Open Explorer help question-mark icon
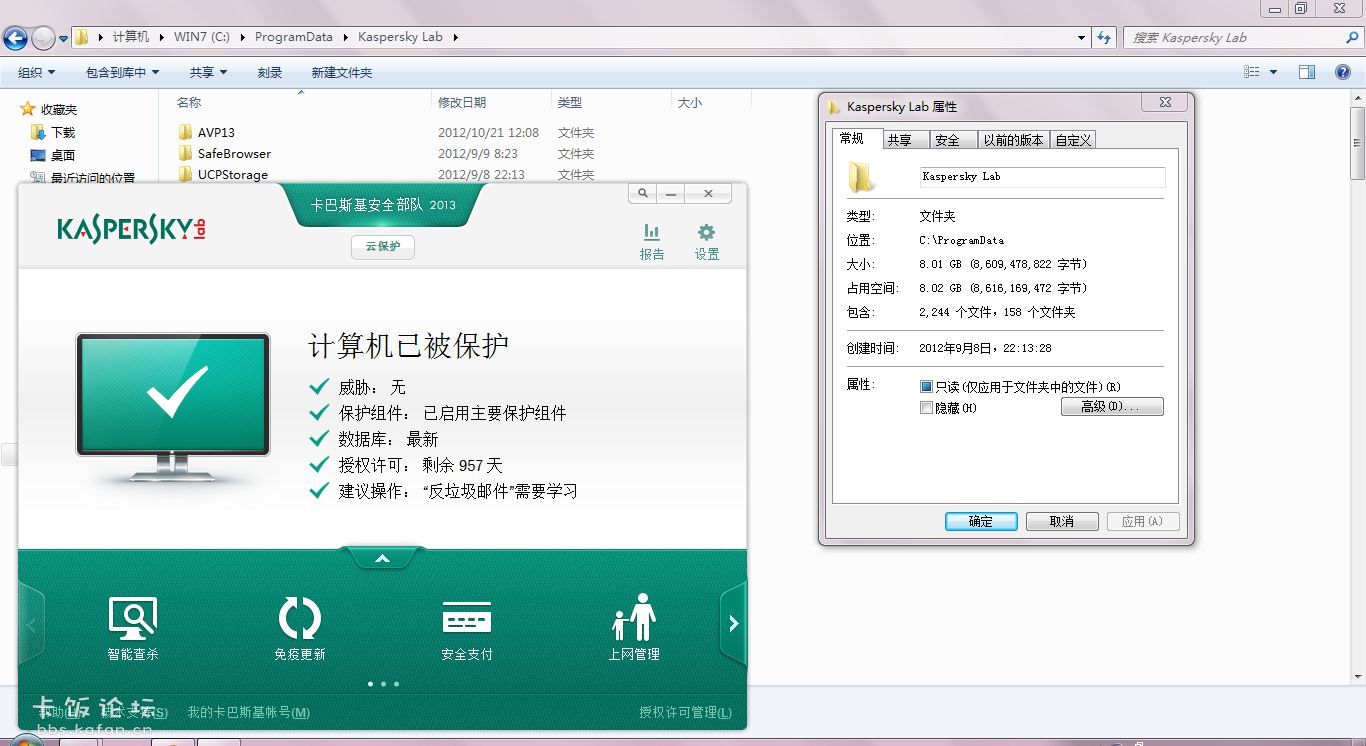This screenshot has height=746, width=1366. tap(1343, 72)
